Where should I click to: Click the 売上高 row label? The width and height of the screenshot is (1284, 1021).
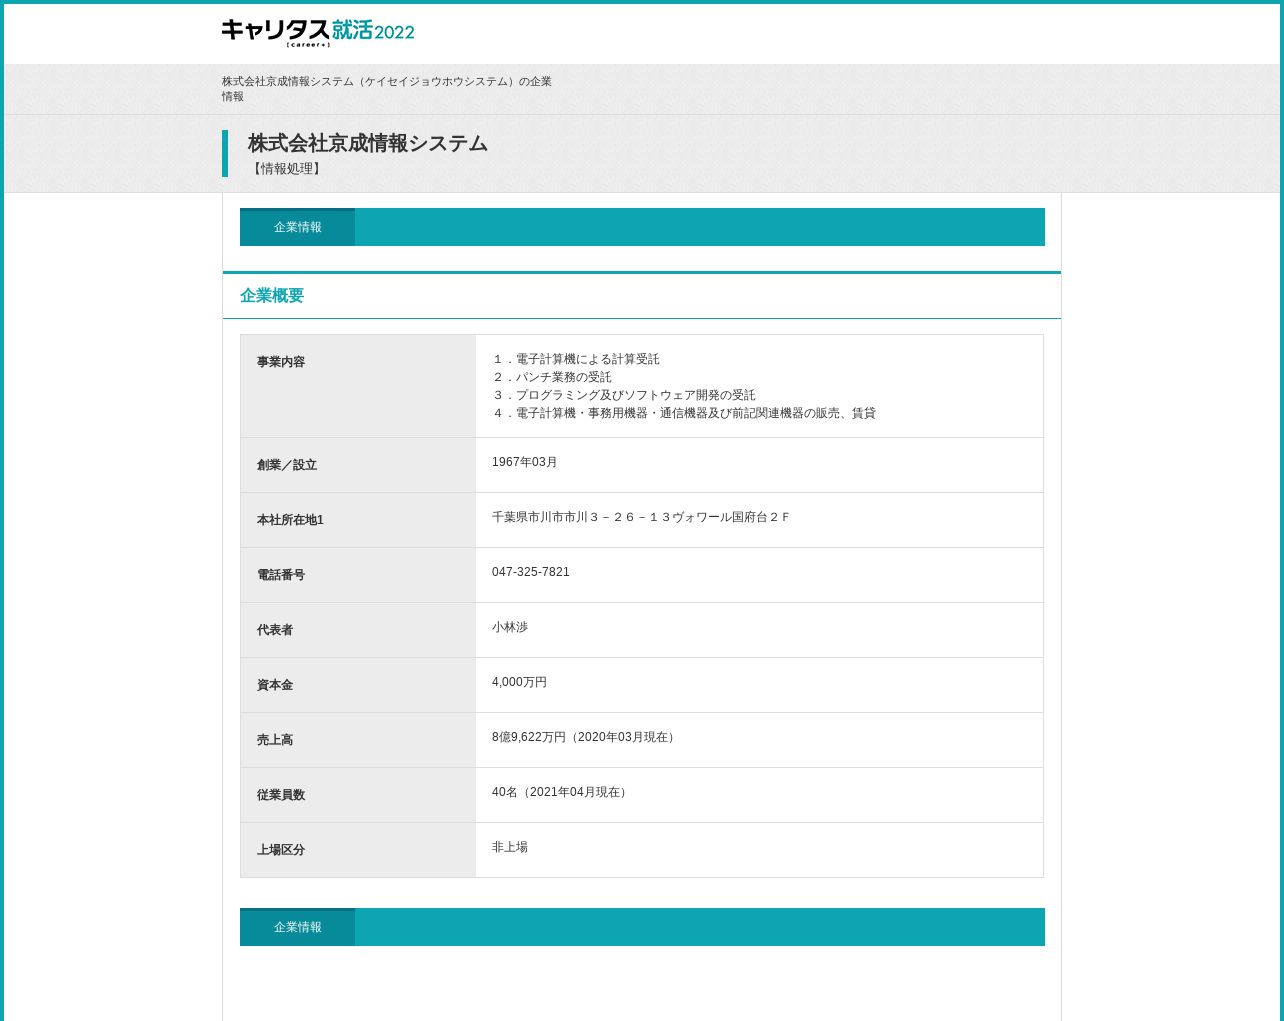275,740
